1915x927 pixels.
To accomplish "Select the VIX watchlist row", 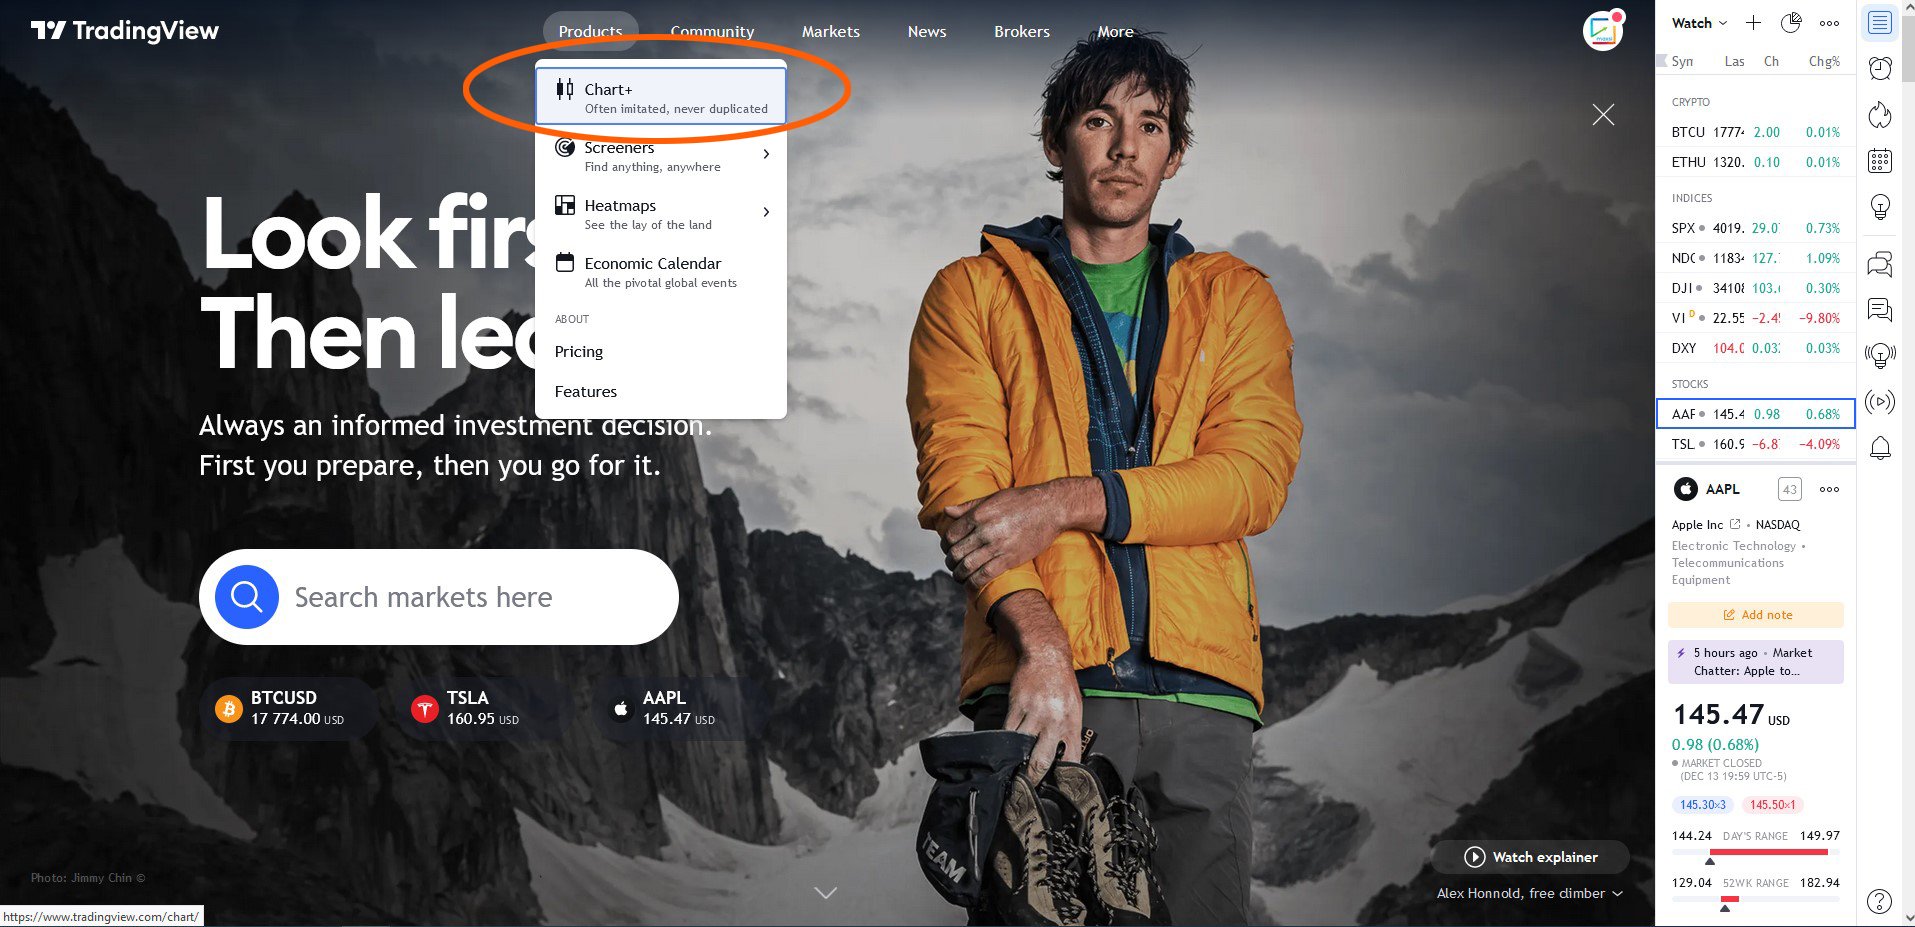I will pyautogui.click(x=1756, y=318).
